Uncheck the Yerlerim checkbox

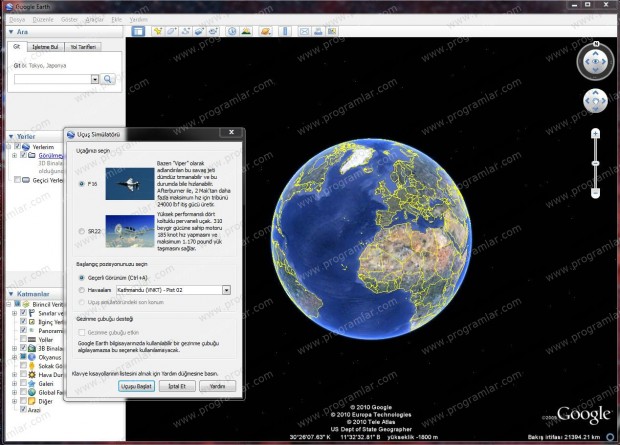pos(17,146)
